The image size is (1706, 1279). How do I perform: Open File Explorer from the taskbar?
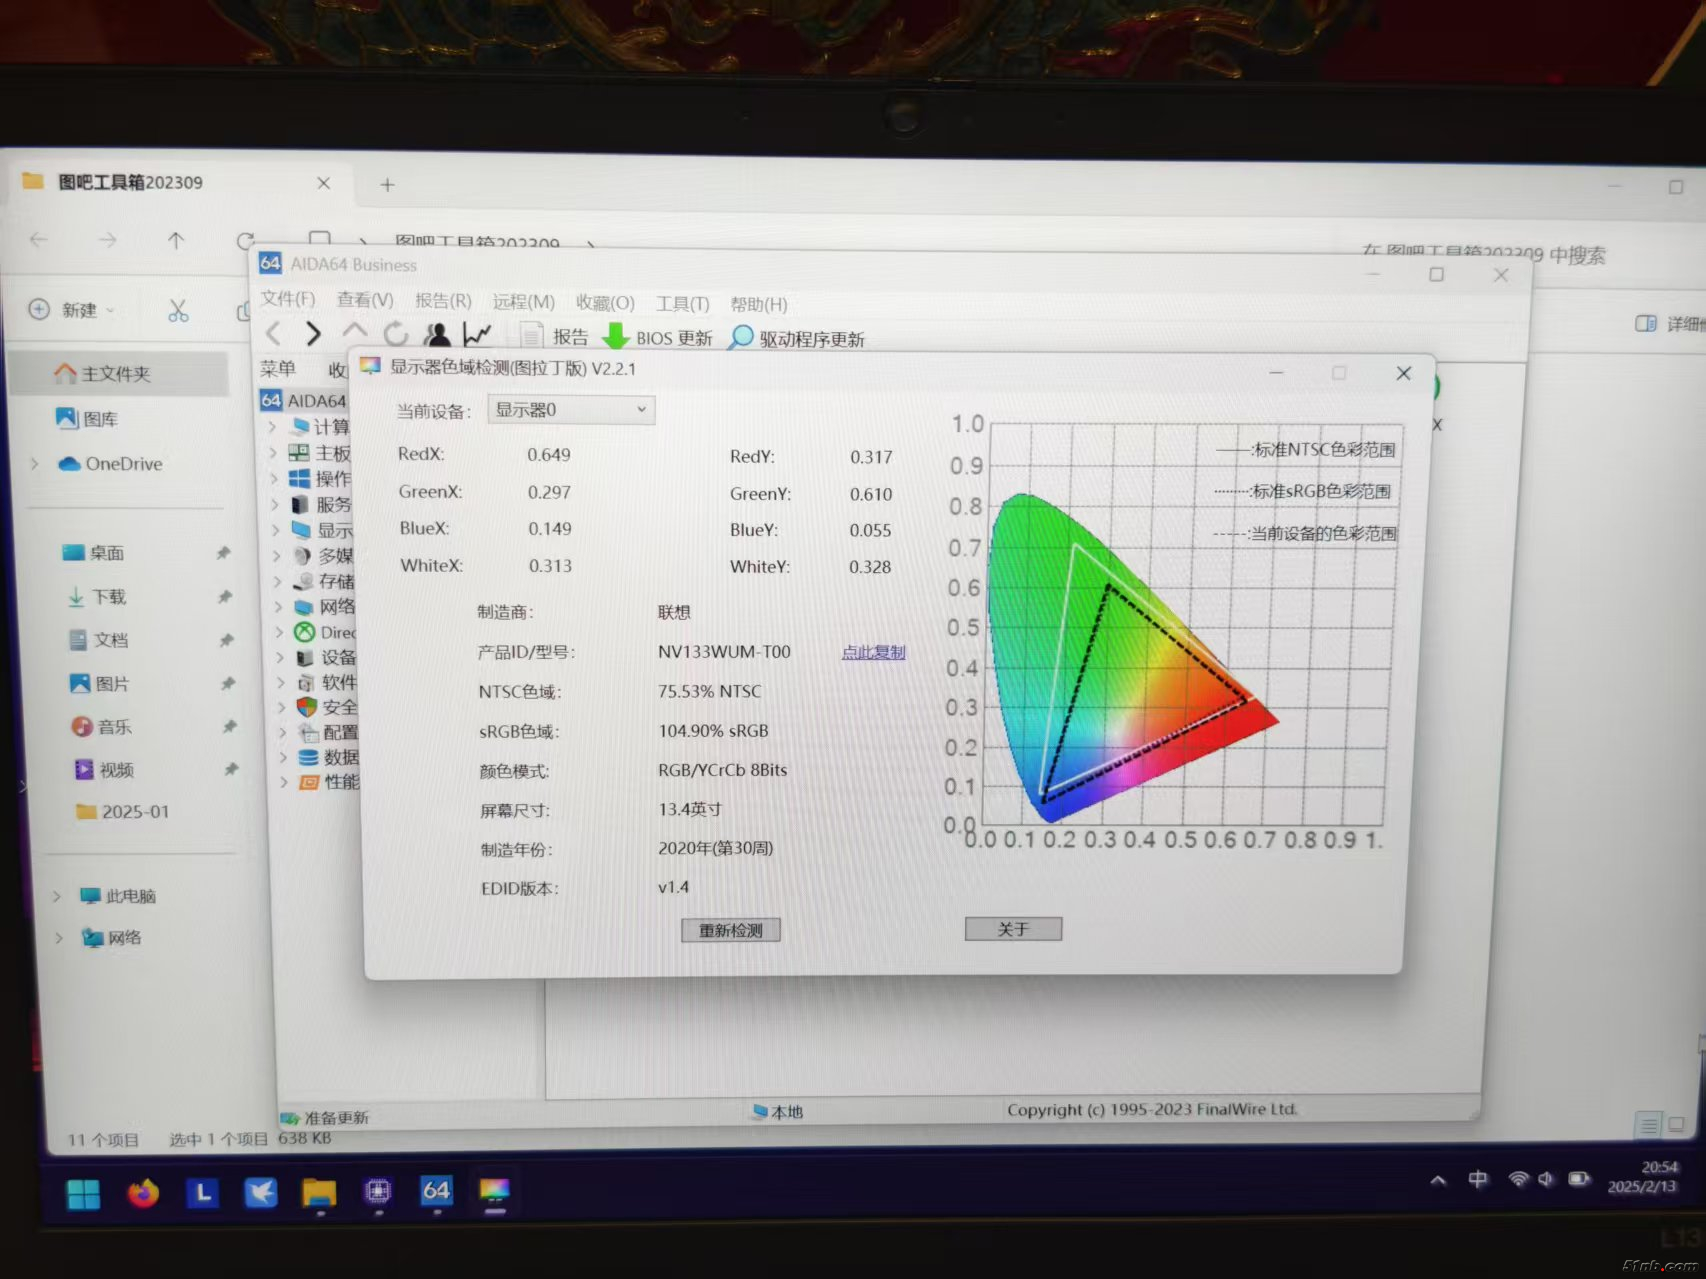coord(320,1193)
